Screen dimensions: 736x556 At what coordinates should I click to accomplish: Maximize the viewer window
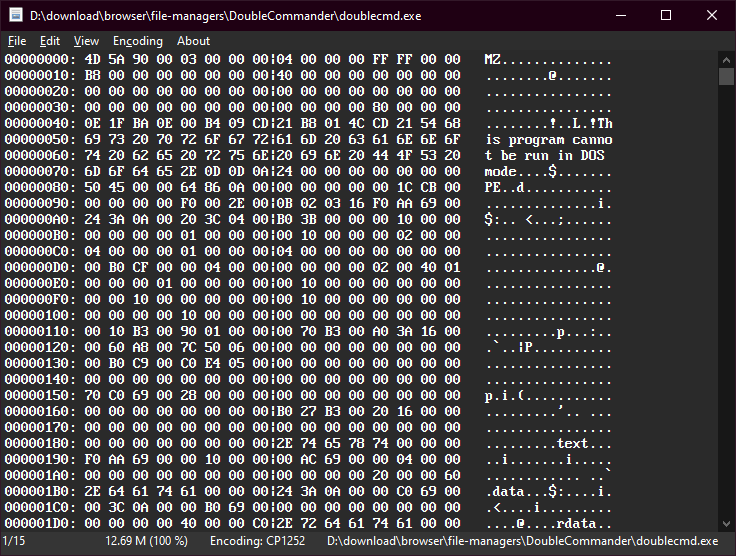pyautogui.click(x=666, y=15)
